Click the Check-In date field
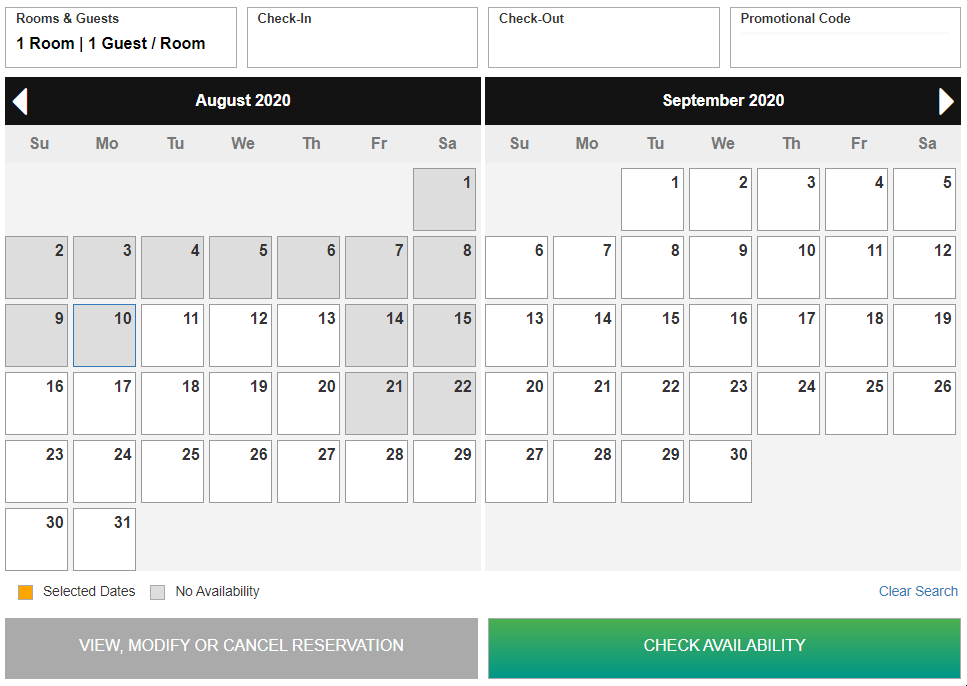The height and width of the screenshot is (686, 967). [x=362, y=38]
